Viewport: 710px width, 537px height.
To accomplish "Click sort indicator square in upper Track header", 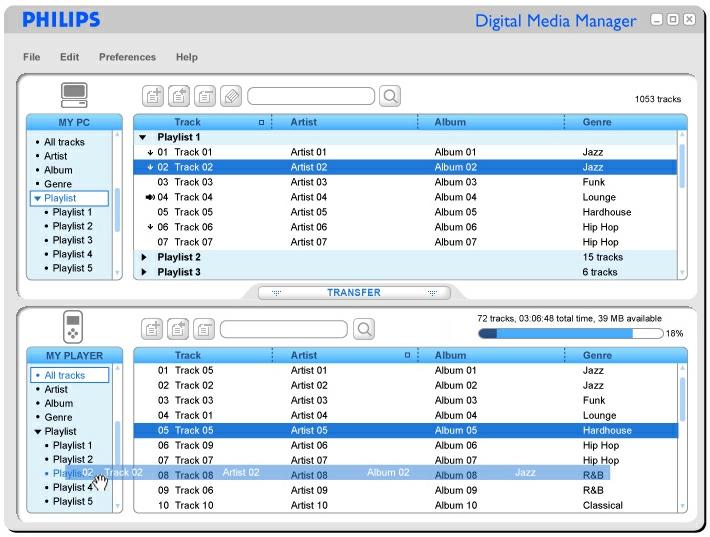I will tap(261, 123).
